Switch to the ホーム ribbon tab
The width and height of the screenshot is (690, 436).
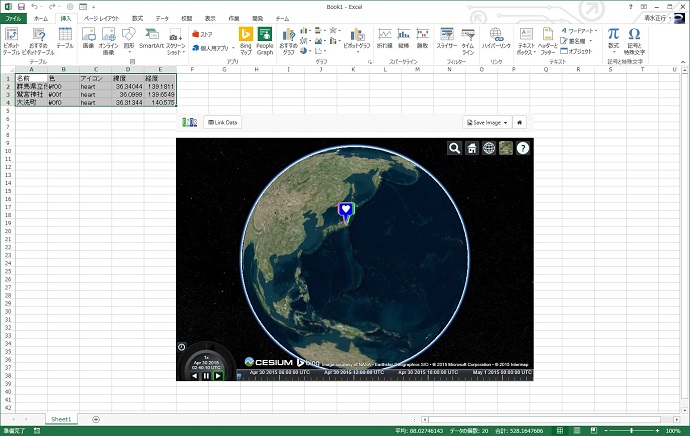(41, 18)
